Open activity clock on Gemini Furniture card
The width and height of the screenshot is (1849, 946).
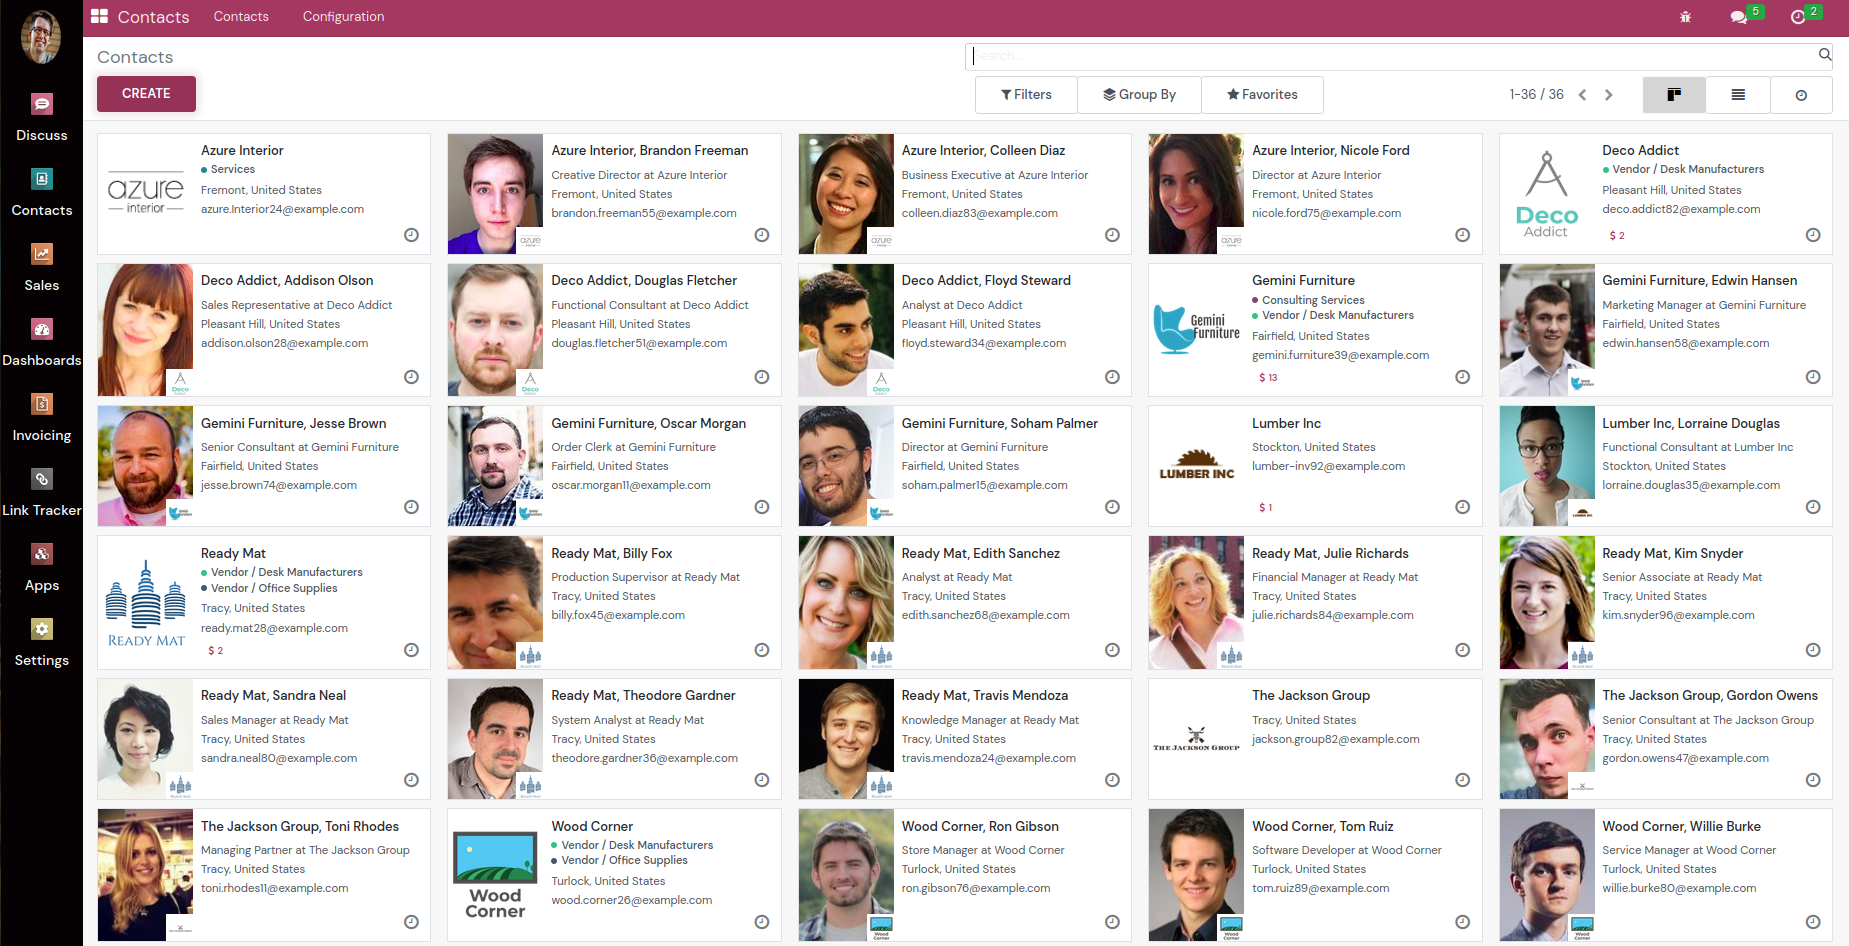(1462, 377)
